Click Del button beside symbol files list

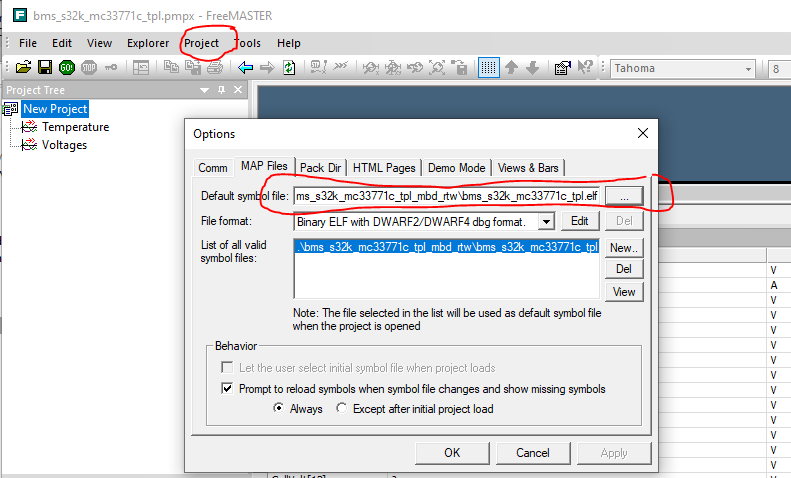click(x=624, y=269)
